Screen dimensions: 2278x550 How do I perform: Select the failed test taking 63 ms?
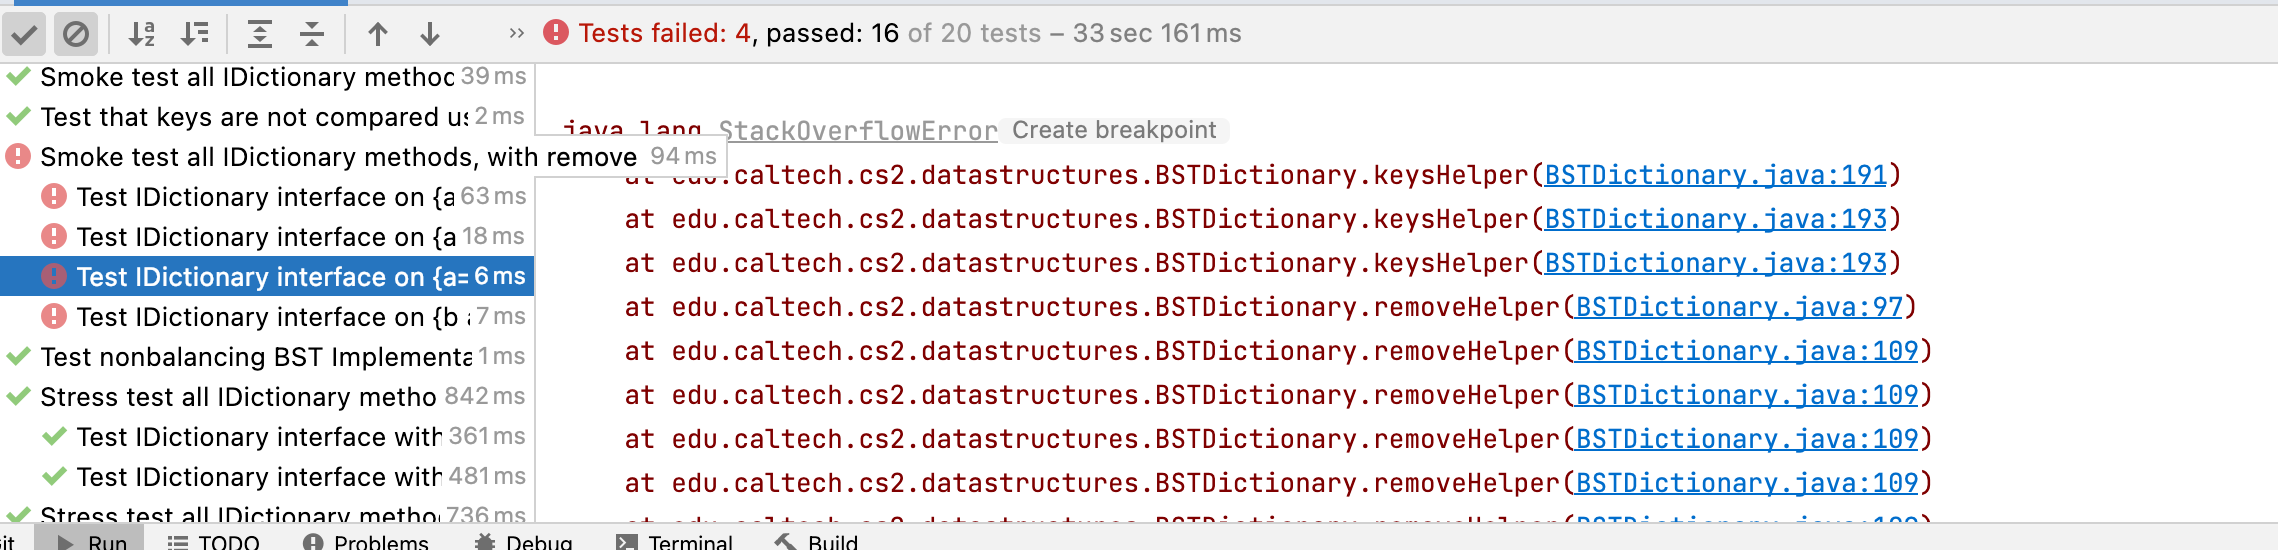point(265,197)
